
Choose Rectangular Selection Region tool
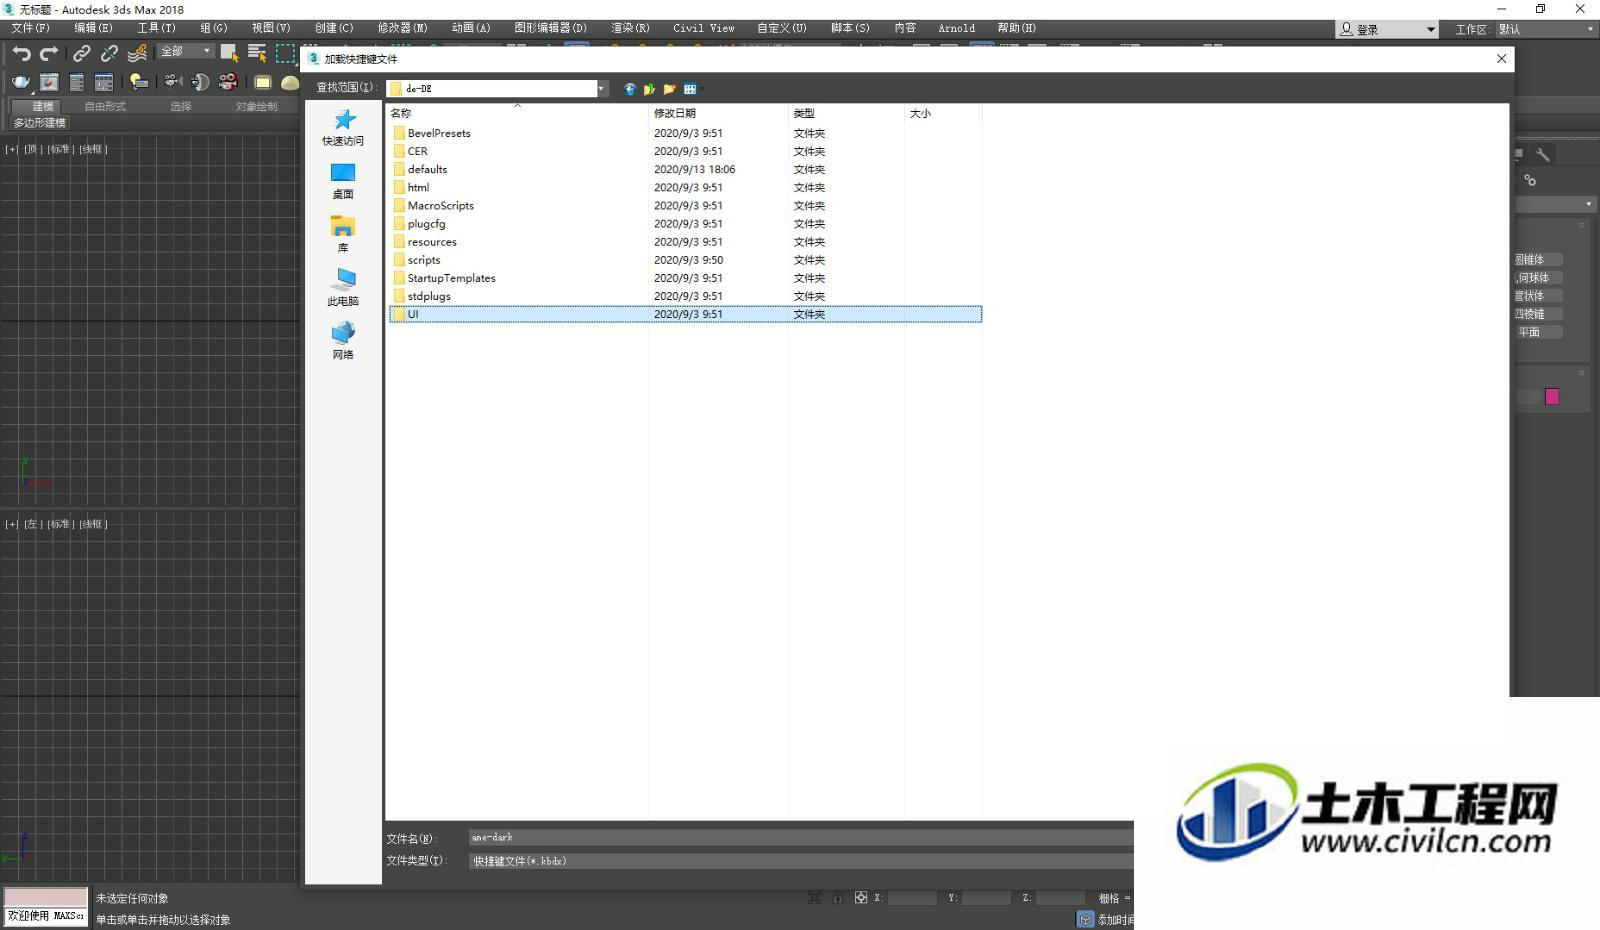[x=286, y=53]
